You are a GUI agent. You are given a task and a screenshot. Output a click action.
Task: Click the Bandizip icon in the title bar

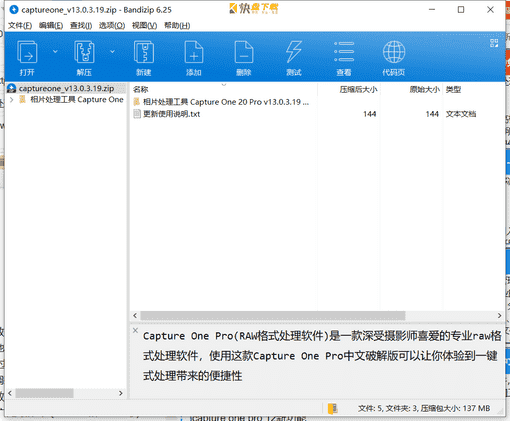[14, 10]
